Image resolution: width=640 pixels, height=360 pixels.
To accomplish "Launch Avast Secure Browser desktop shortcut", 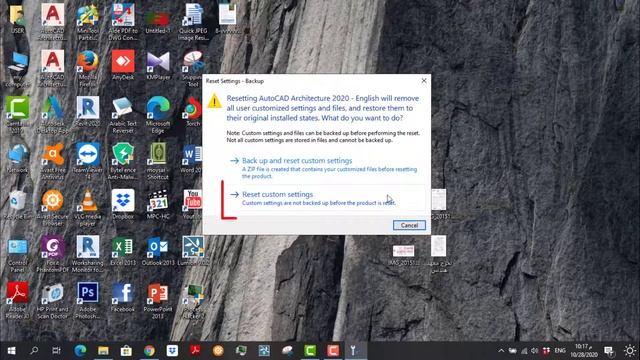I will coord(53,208).
